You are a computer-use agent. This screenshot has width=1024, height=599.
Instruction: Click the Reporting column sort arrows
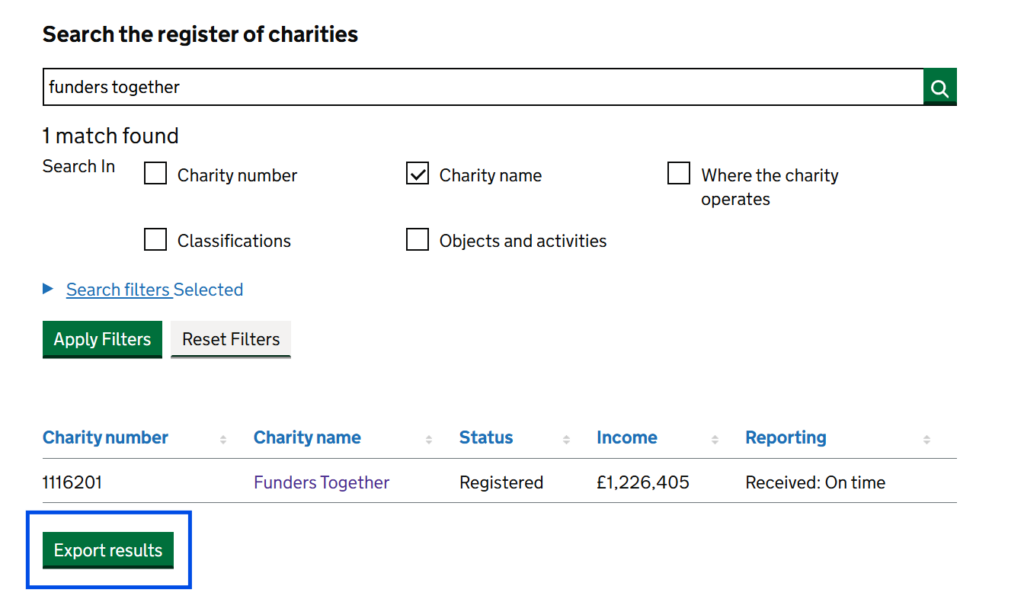click(x=927, y=439)
